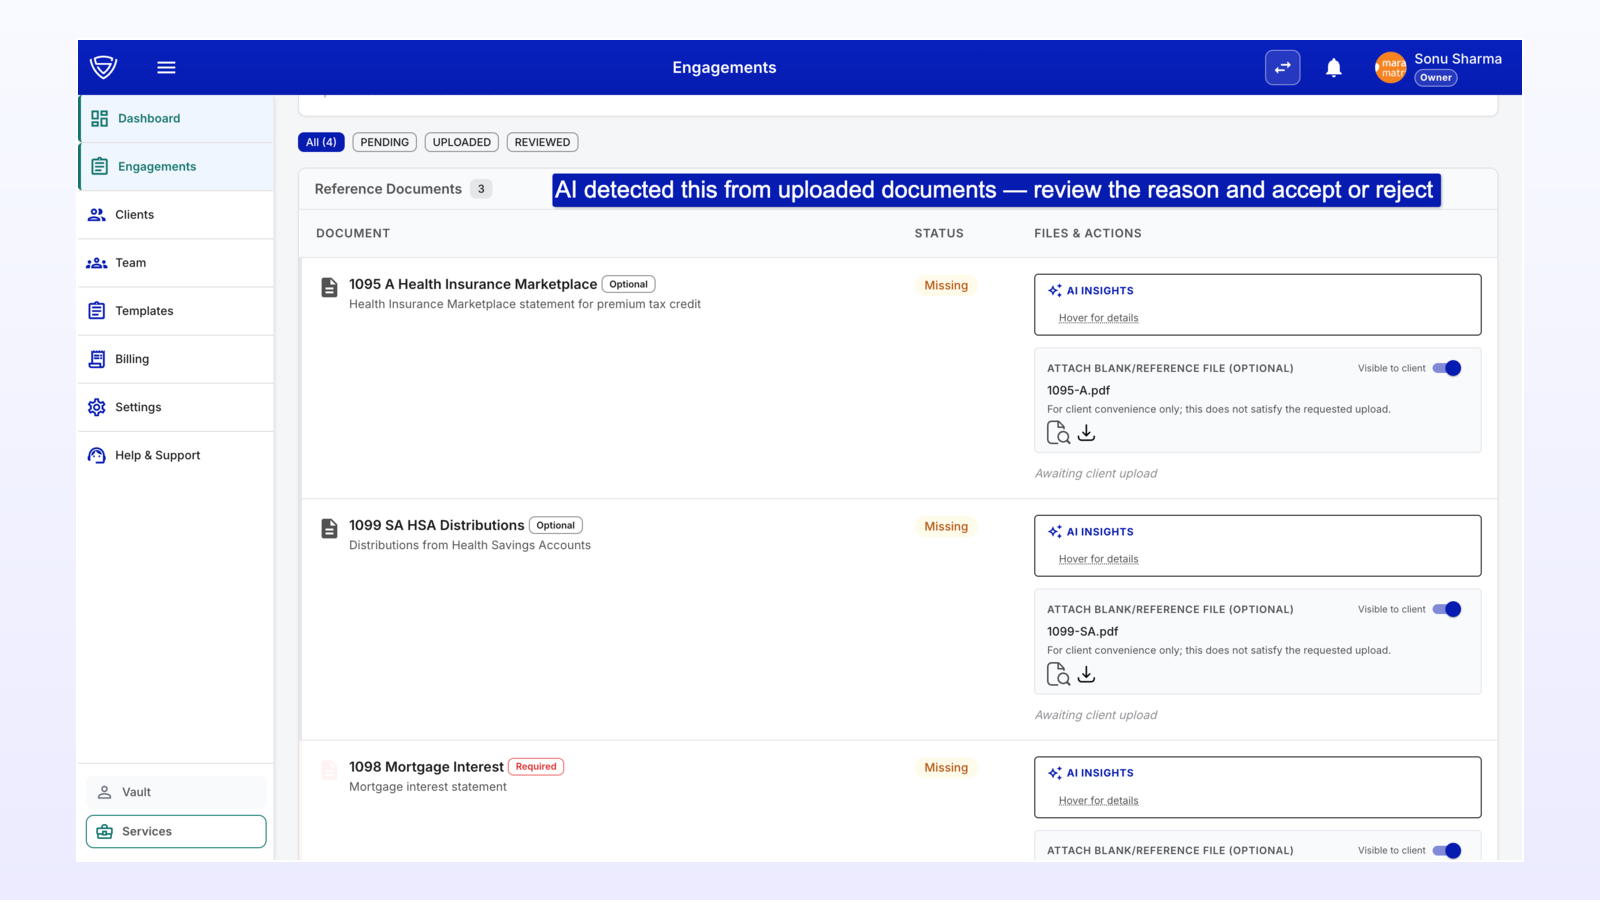This screenshot has width=1600, height=900.
Task: Click the Engagements clipboard icon
Action: point(99,166)
